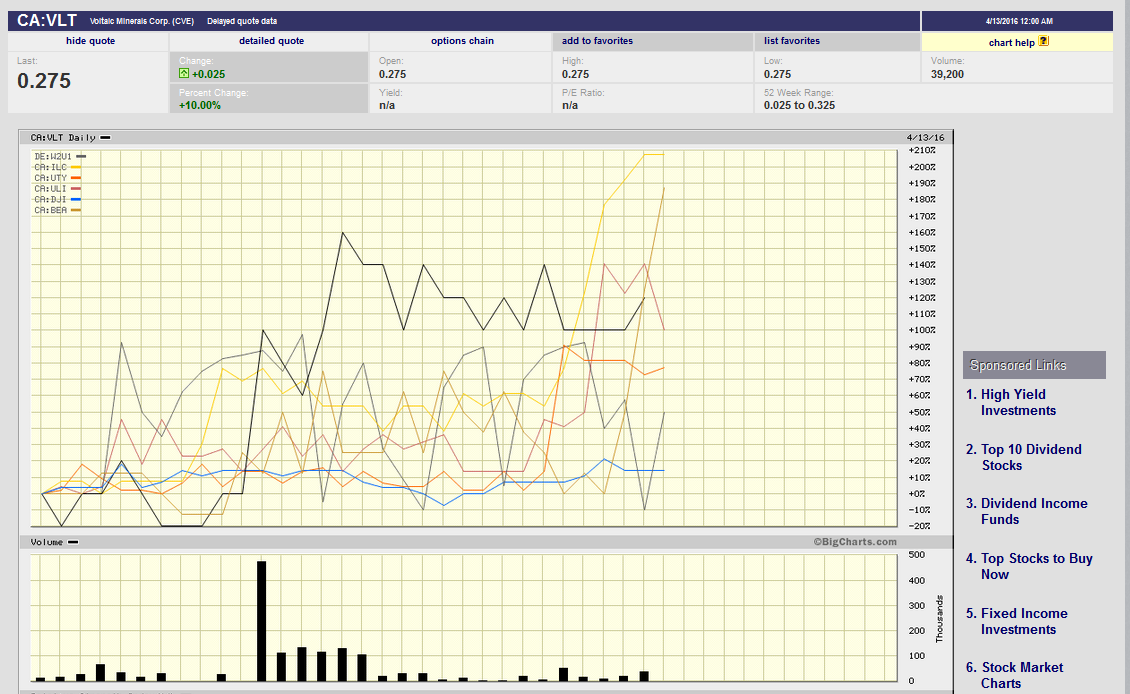Click the CA:ILC yellow legend swatch
This screenshot has width=1130, height=694.
click(76, 167)
